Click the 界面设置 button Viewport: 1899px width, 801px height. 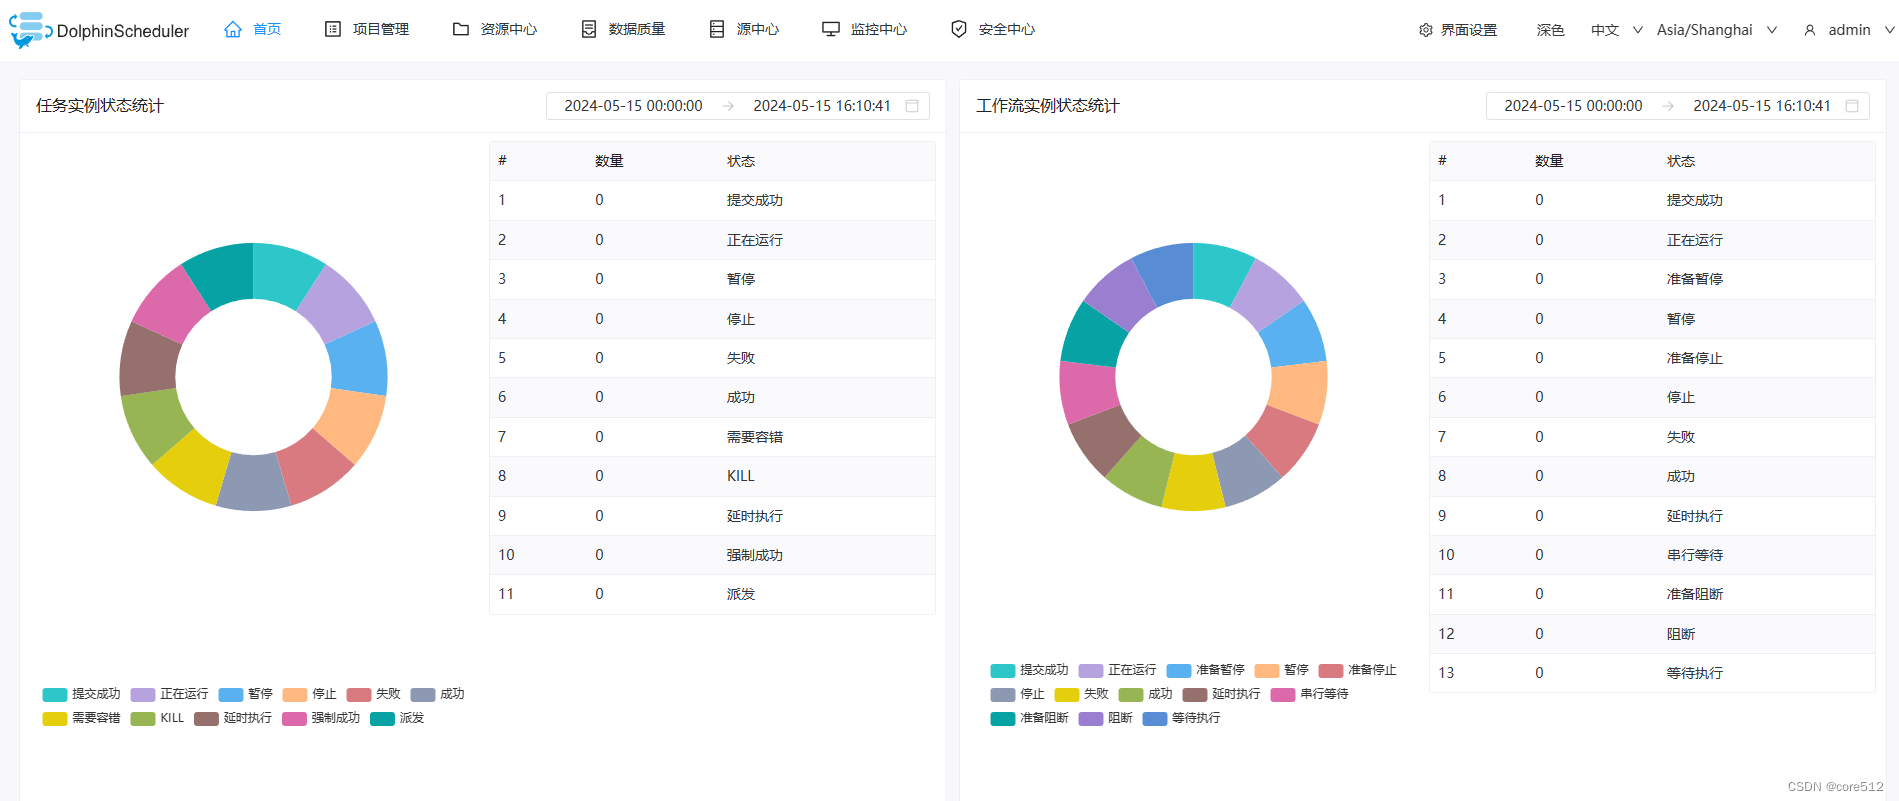[1458, 30]
